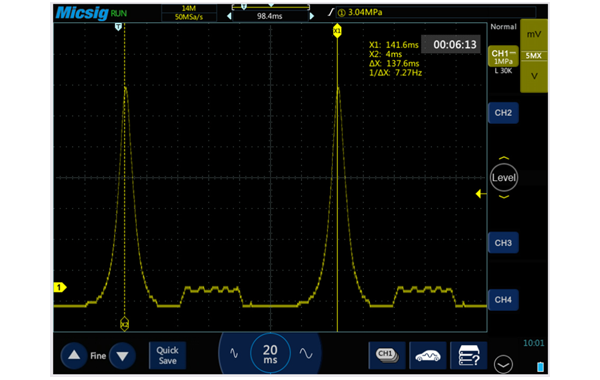Tap the round Level button
This screenshot has width=600, height=380.
(504, 178)
